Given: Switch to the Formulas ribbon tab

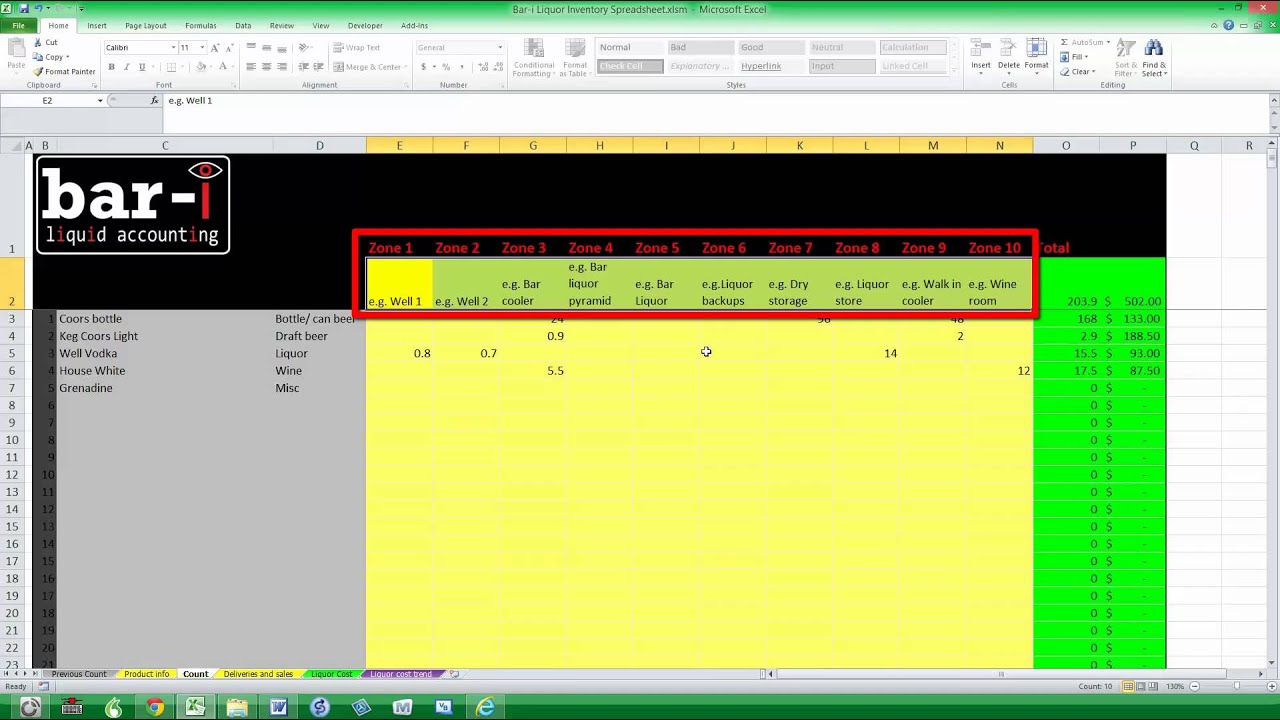Looking at the screenshot, I should (201, 26).
